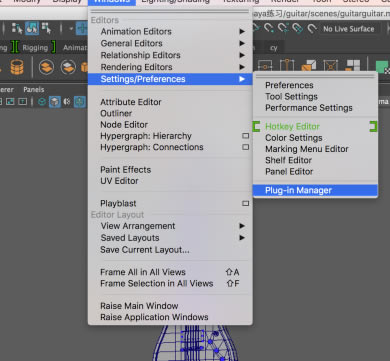Open the Panels menu in viewport
Viewport: 390px width, 361px height.
point(34,89)
